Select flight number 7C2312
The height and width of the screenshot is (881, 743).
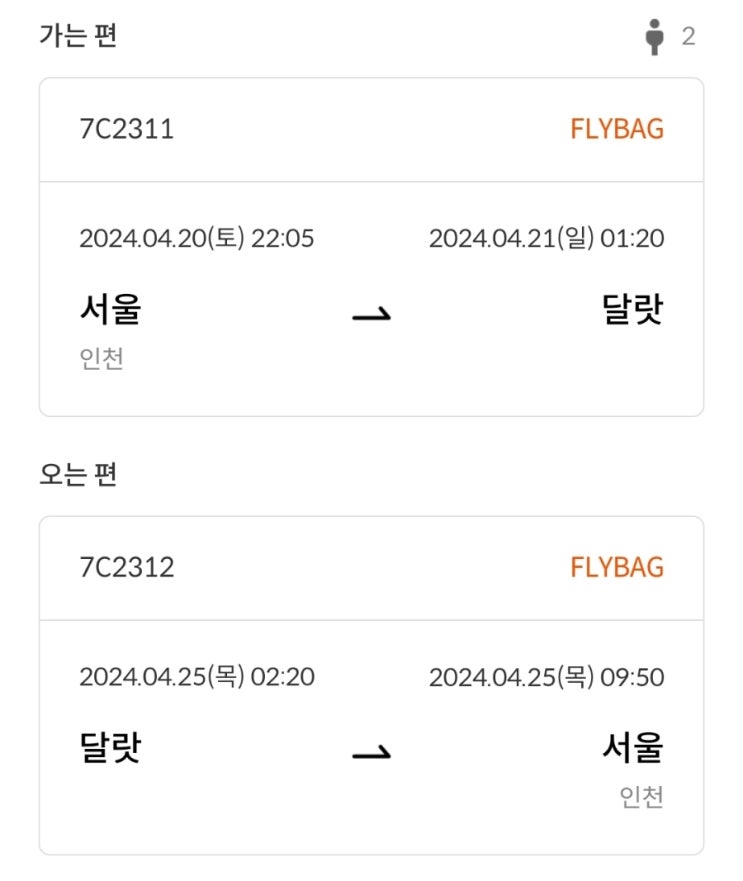[126, 567]
